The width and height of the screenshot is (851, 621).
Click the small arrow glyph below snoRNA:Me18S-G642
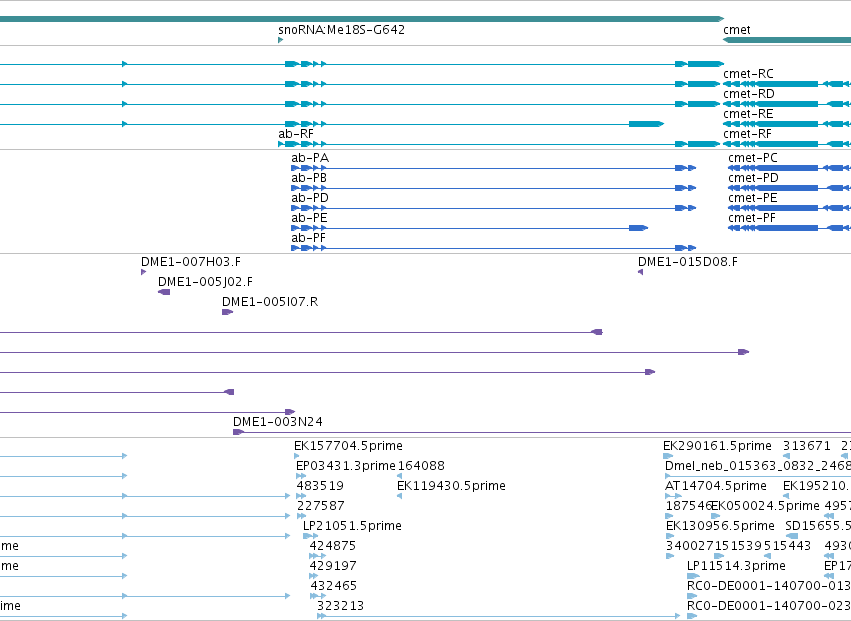click(x=281, y=40)
